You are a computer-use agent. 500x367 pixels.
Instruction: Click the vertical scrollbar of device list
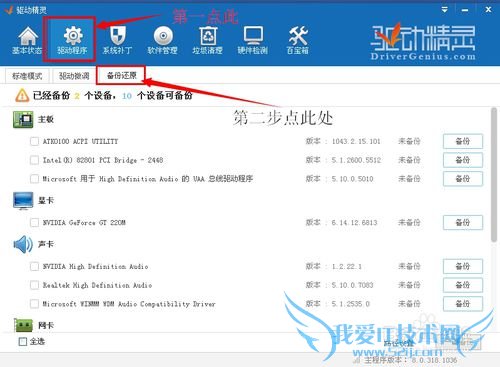tap(494, 174)
